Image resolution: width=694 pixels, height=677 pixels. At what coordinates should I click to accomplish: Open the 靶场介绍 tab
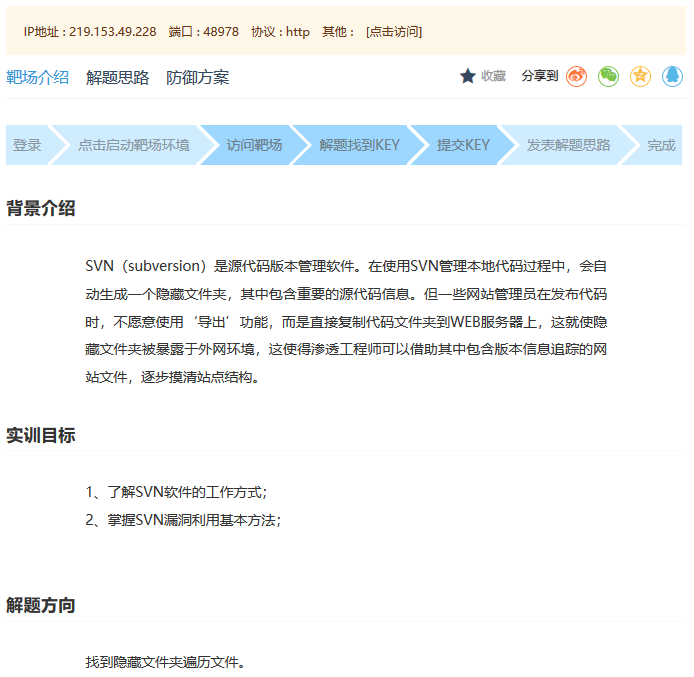[x=38, y=77]
